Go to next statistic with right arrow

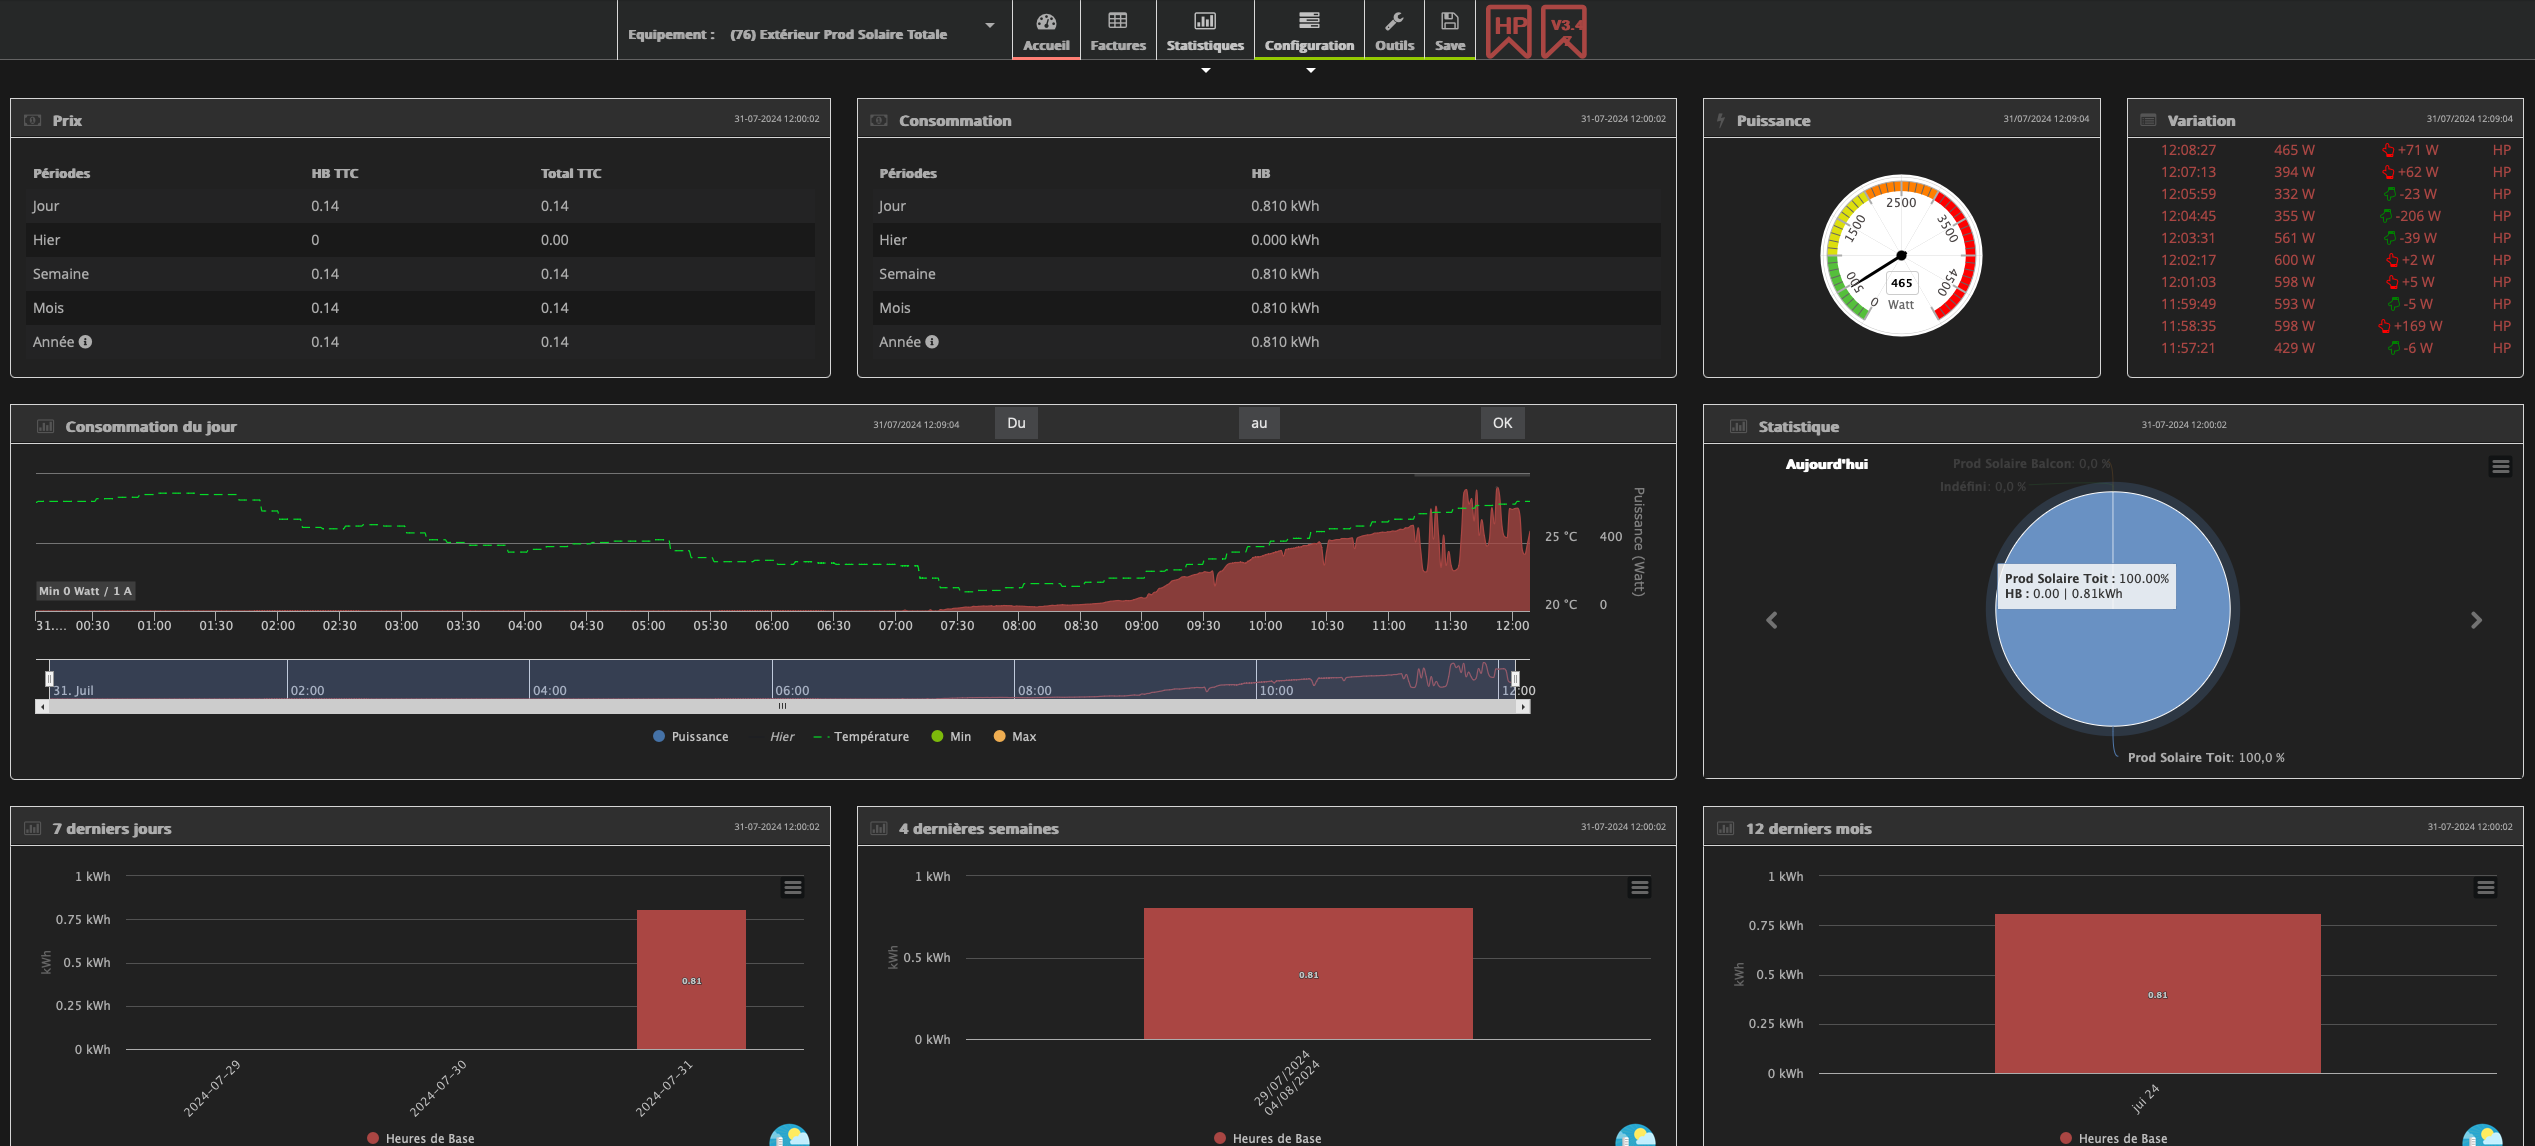point(2476,621)
